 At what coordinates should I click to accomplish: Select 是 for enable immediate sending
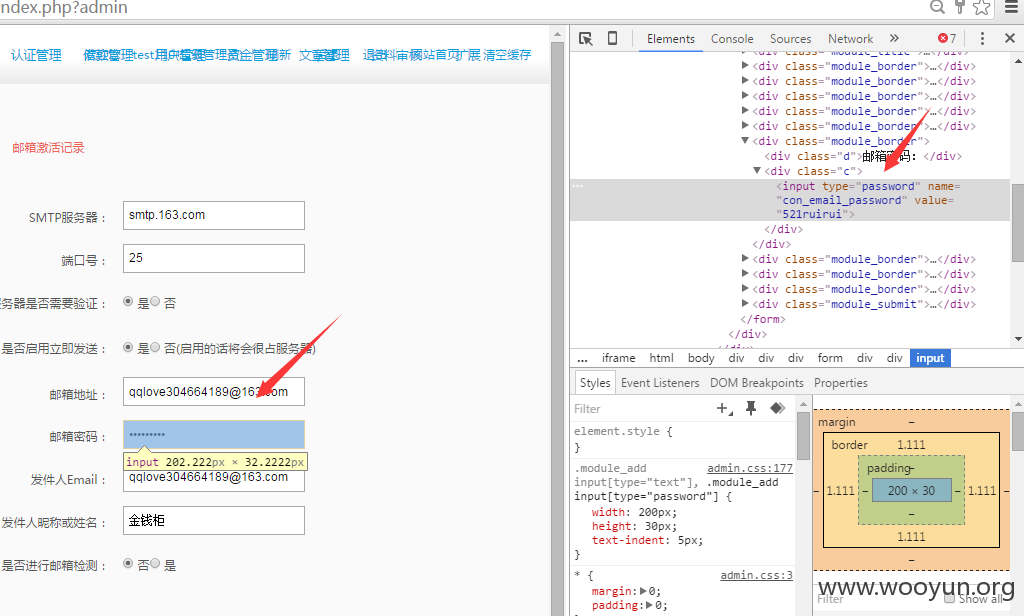coord(128,348)
